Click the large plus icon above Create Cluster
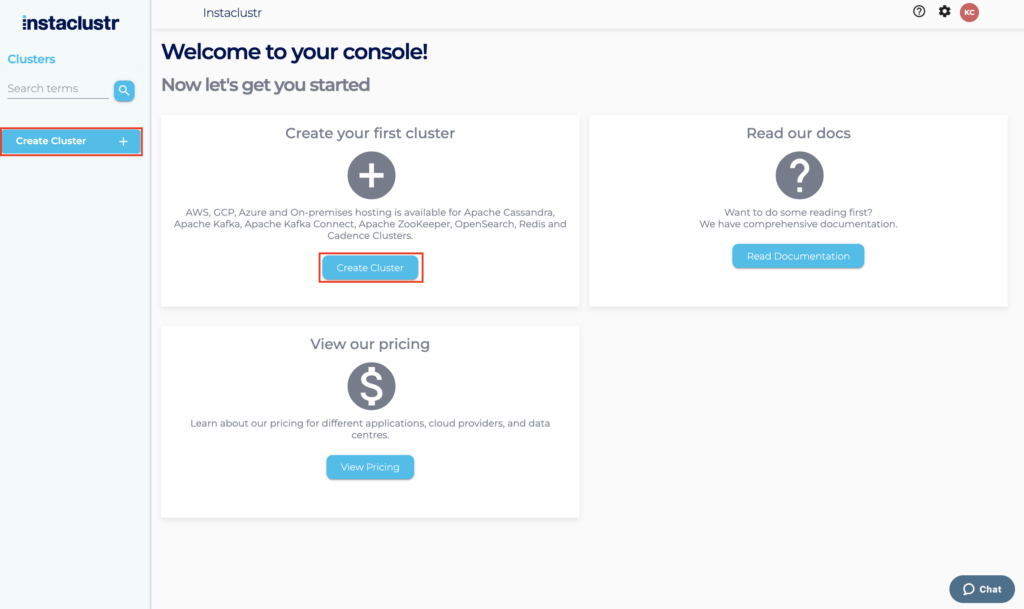The height and width of the screenshot is (609, 1024). pos(370,175)
